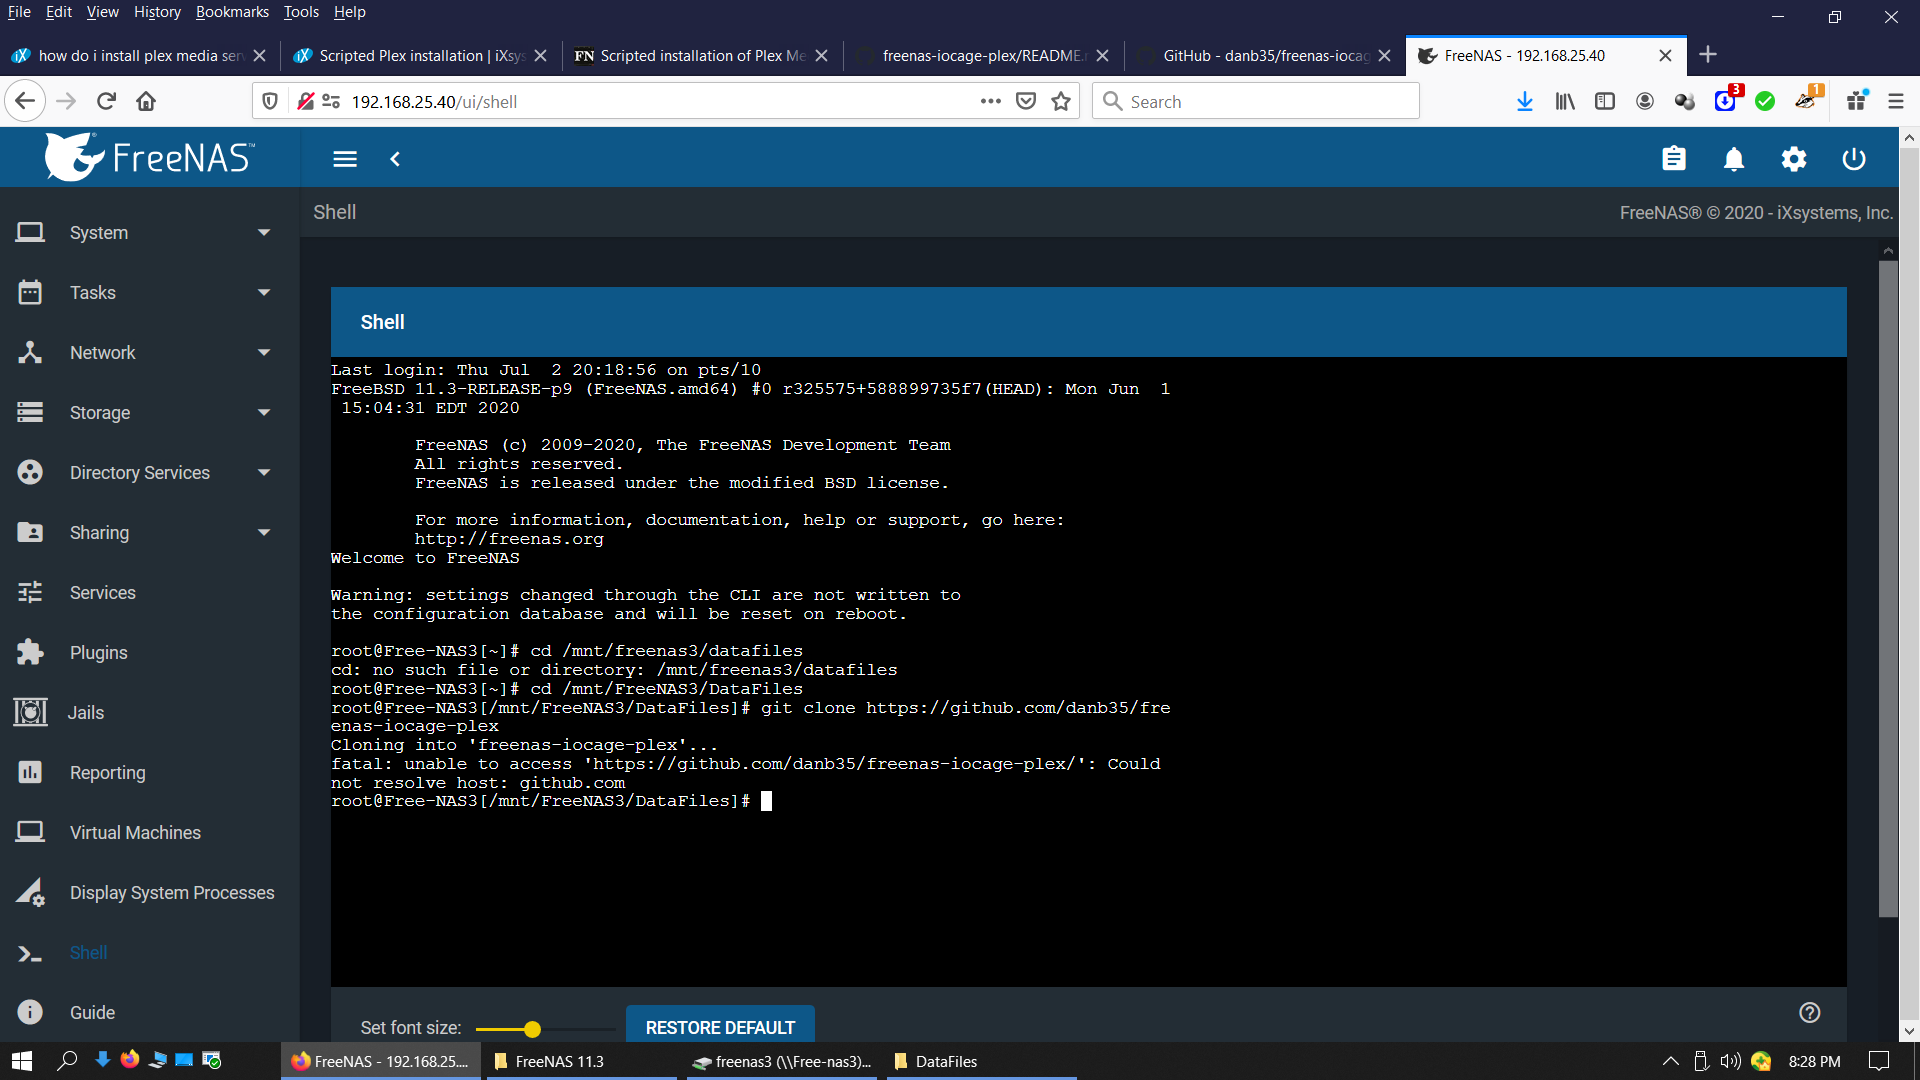Toggle the Firefox sidebar view icon
1920x1080 pixels.
pyautogui.click(x=1605, y=101)
